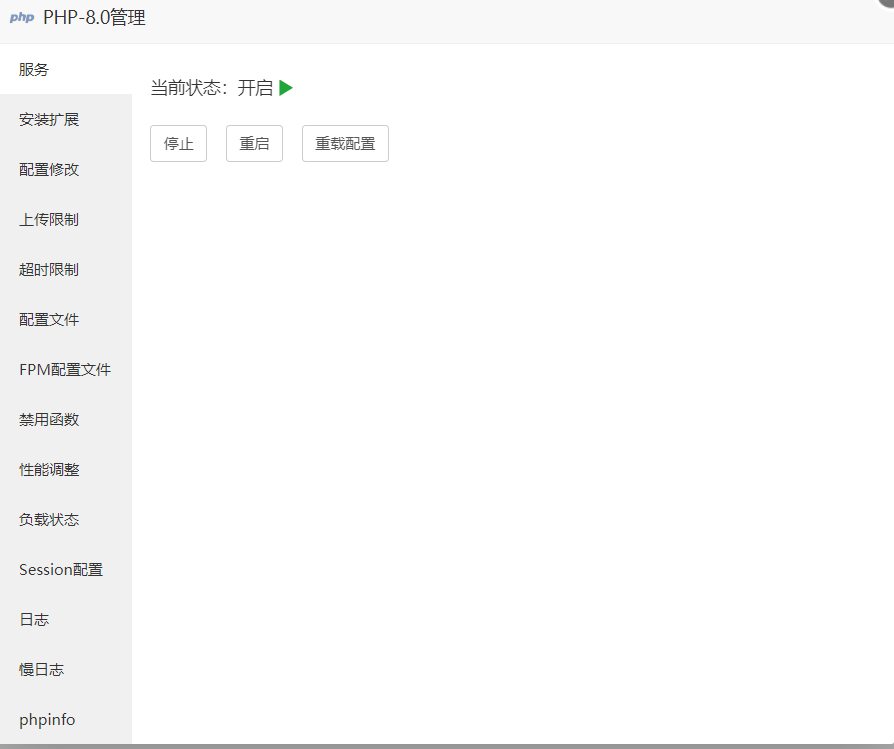The height and width of the screenshot is (749, 894).
Task: Show the 日志 log tab
Action: coord(66,620)
